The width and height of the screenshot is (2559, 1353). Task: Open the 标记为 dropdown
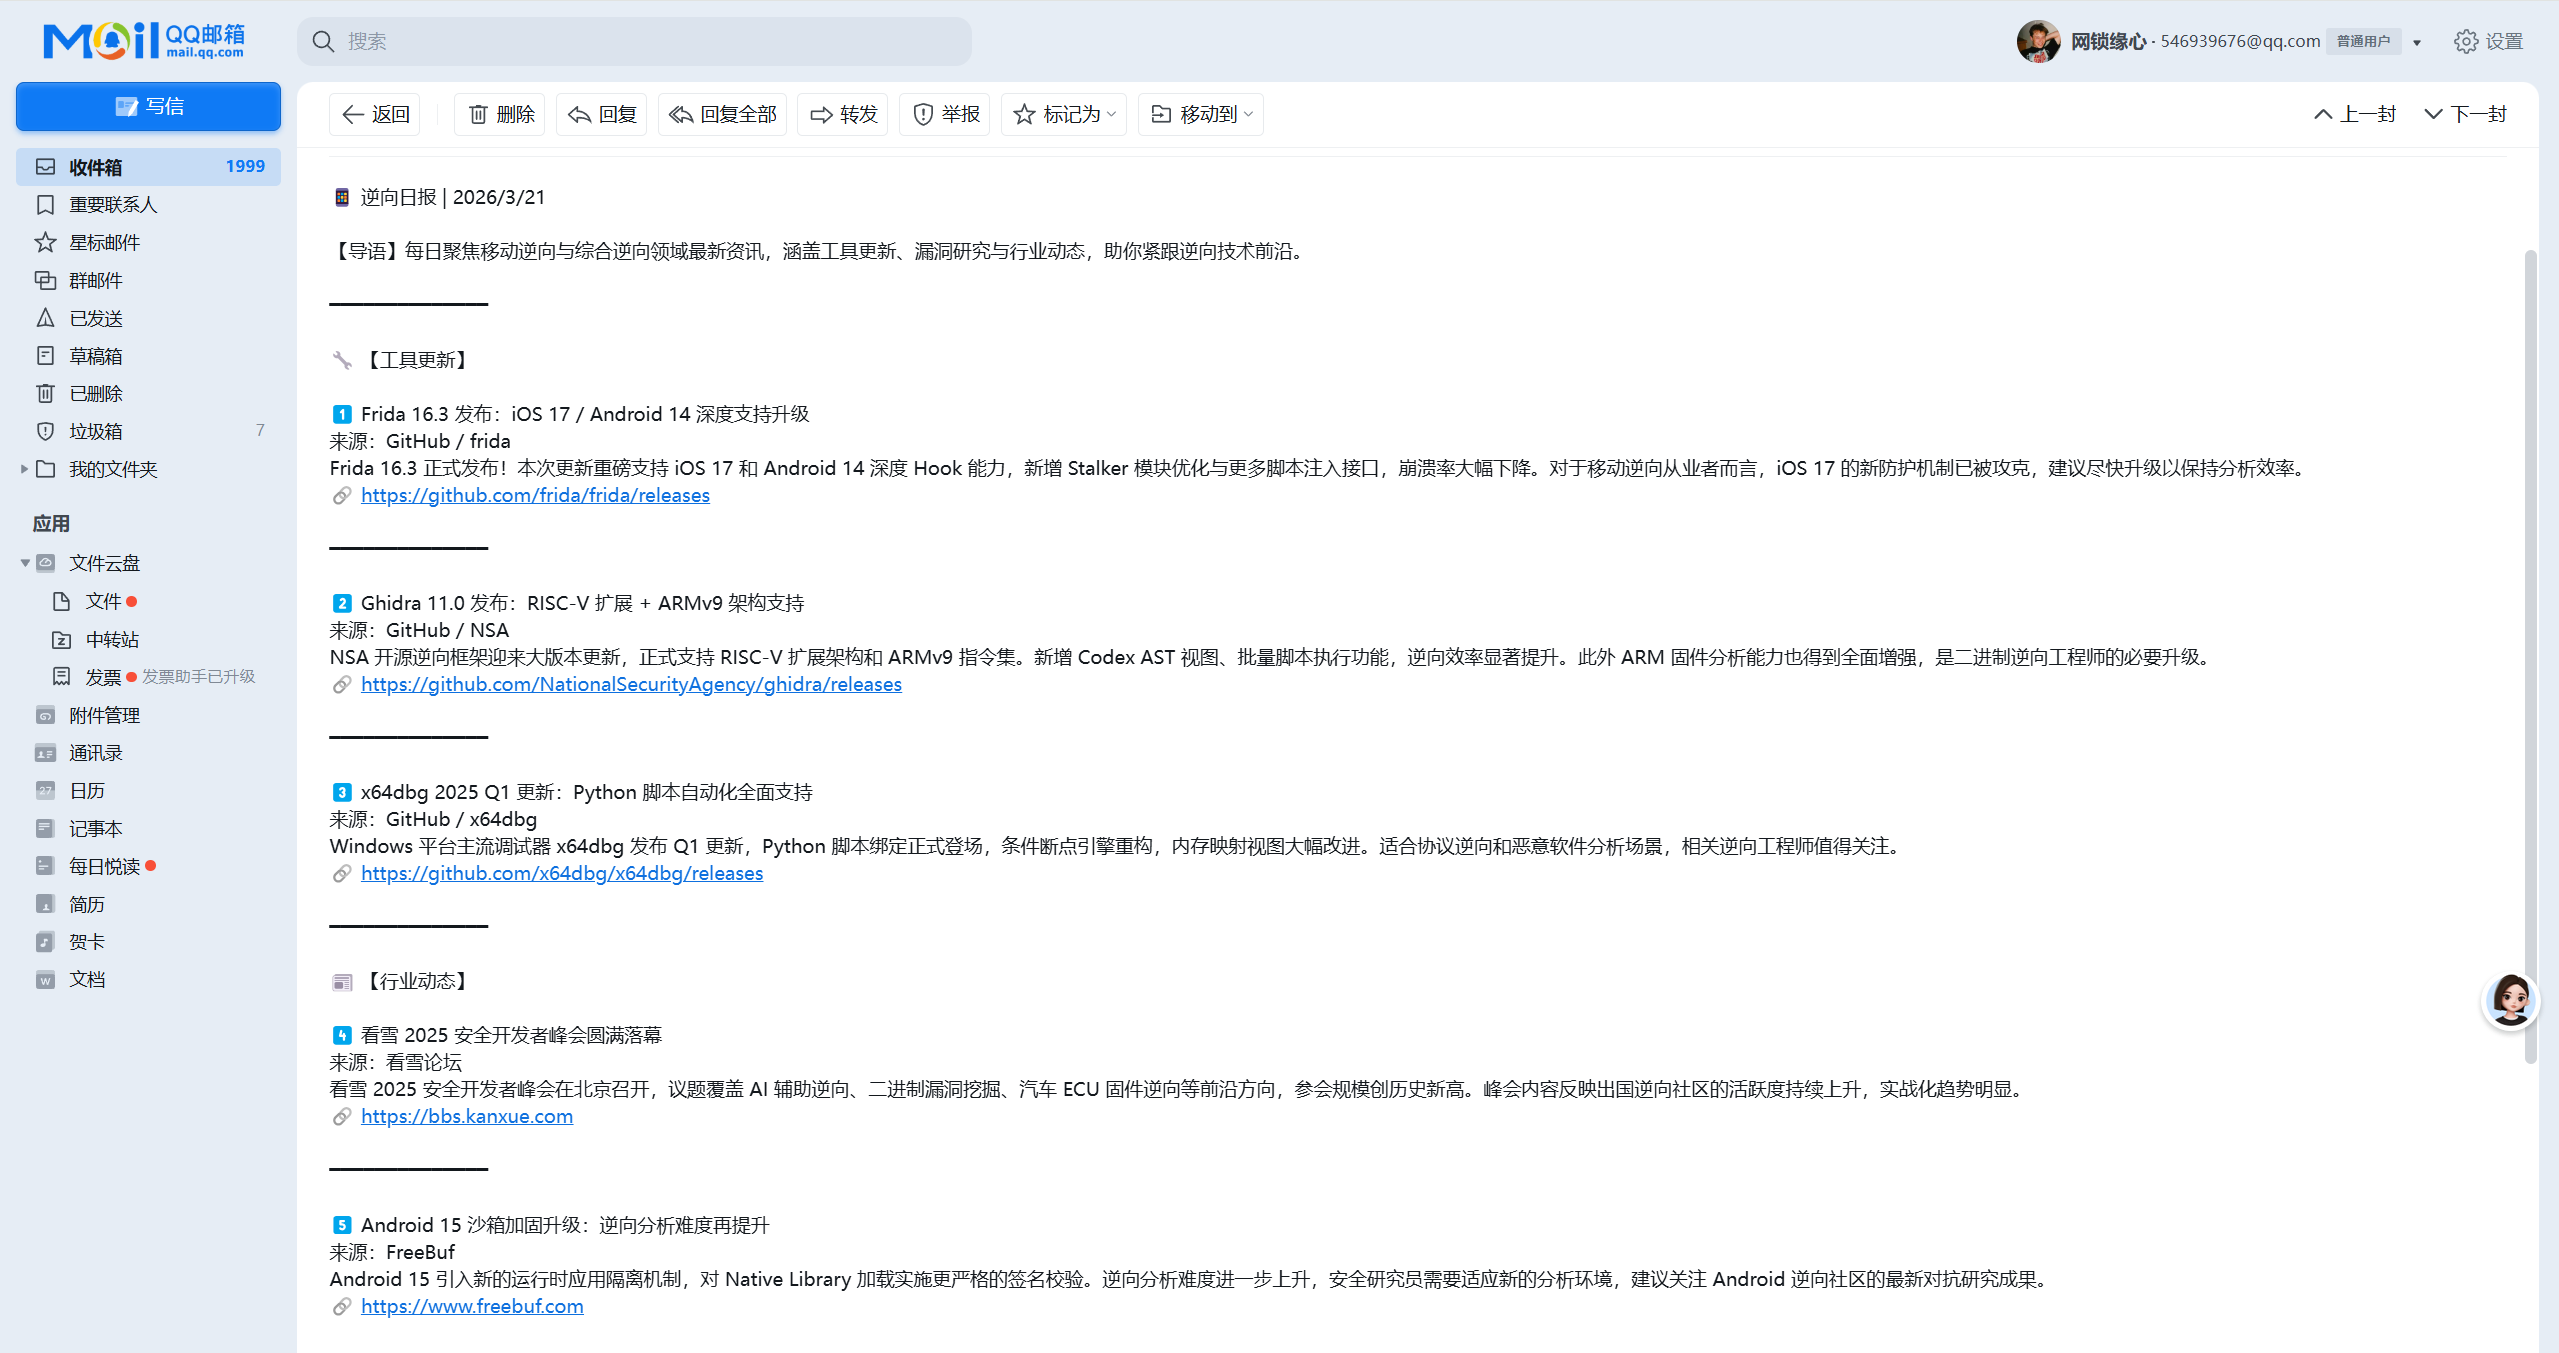[x=1064, y=115]
